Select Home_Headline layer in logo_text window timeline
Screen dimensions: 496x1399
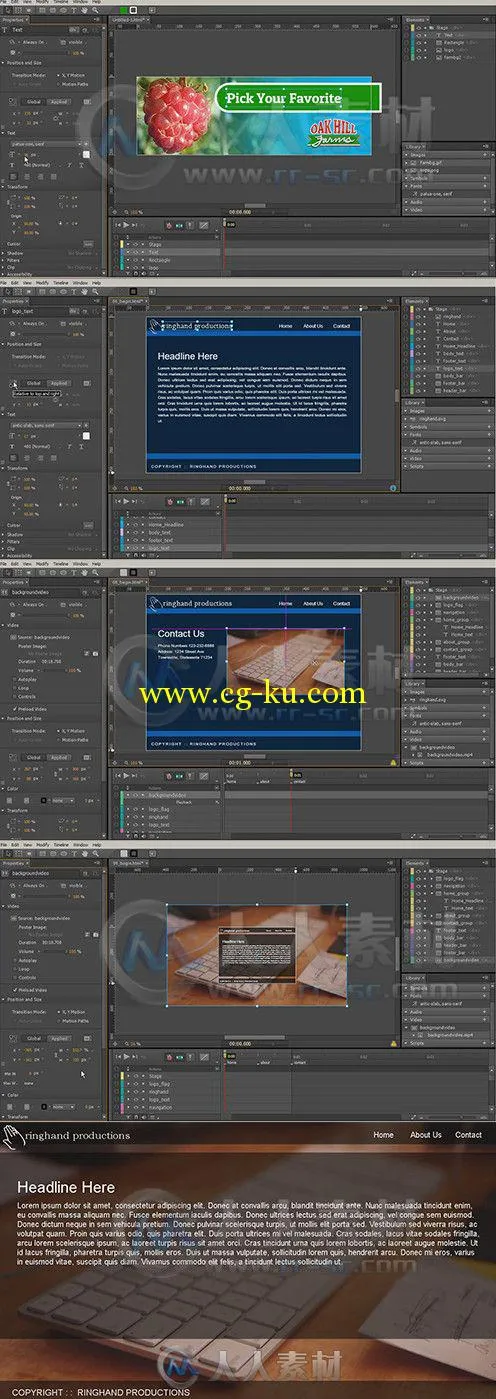pyautogui.click(x=166, y=525)
